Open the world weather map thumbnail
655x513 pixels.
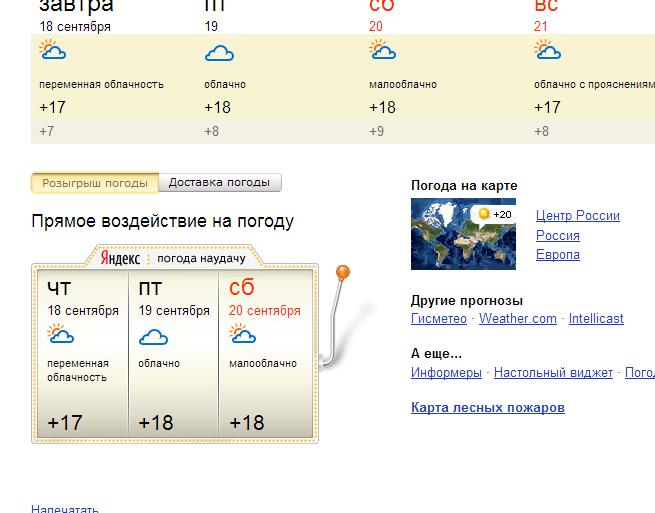pos(463,234)
